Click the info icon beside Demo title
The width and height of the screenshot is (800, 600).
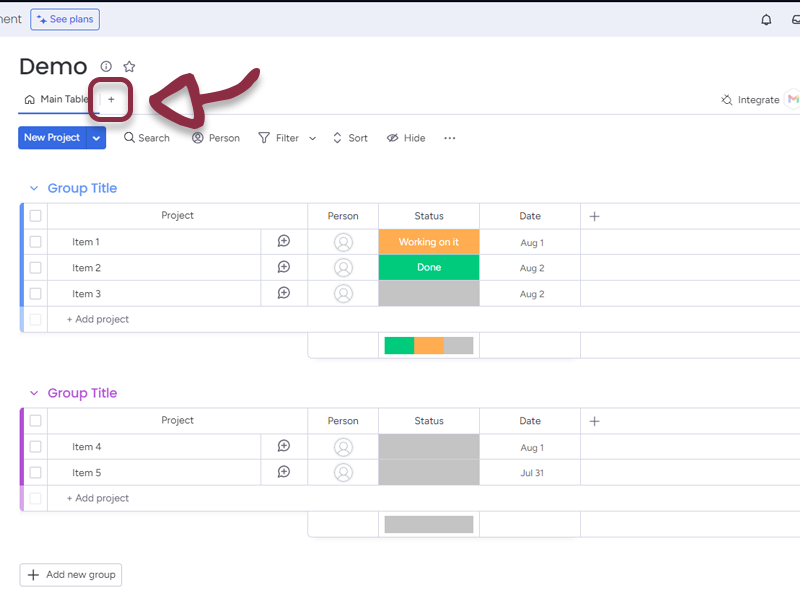tap(106, 67)
